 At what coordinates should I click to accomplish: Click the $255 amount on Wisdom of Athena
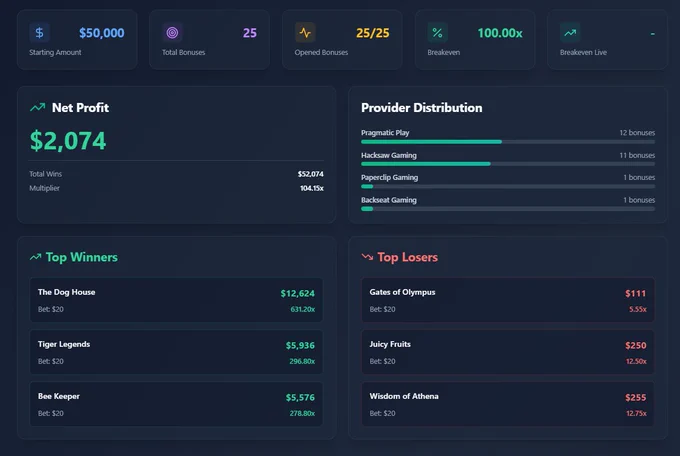[636, 397]
